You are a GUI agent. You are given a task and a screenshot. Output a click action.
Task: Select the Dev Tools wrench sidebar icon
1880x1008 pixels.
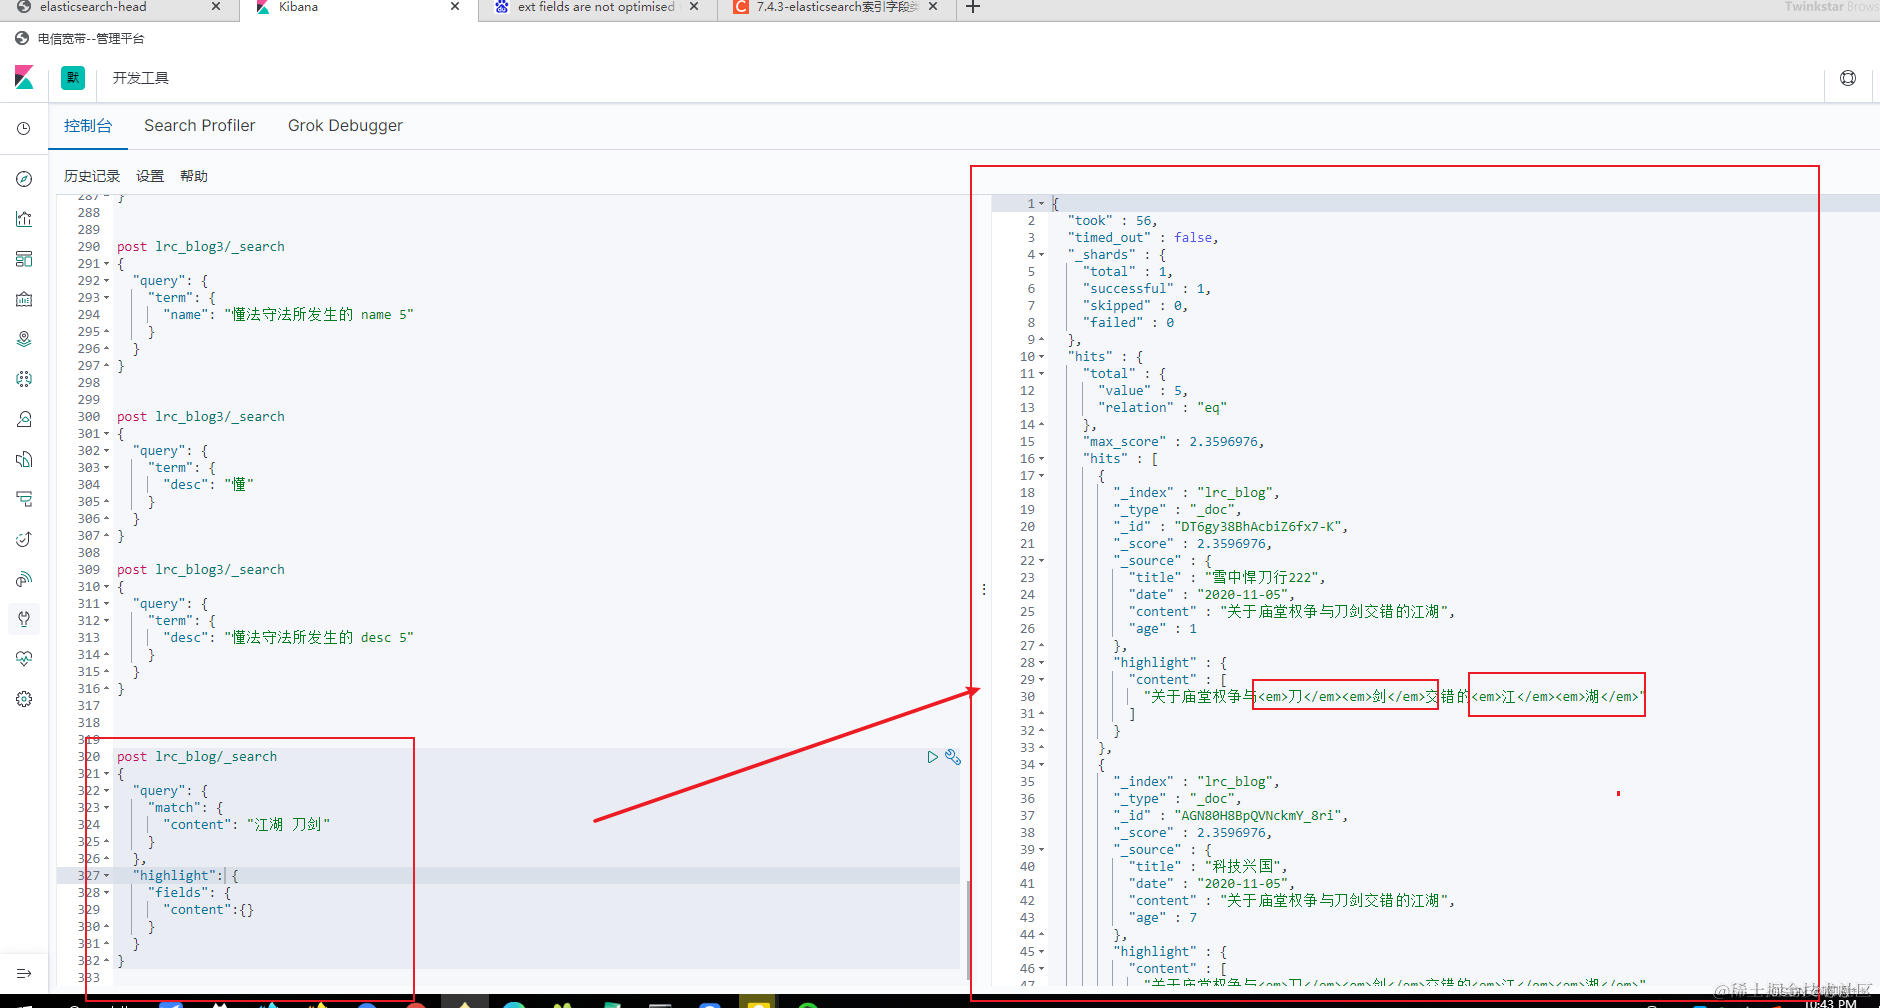click(24, 619)
